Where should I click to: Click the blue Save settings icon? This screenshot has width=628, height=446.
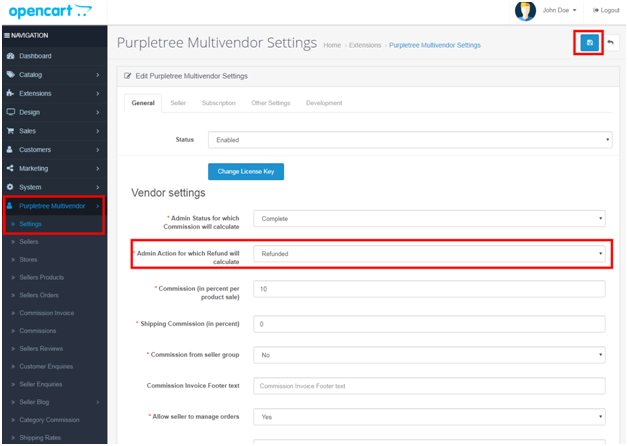pyautogui.click(x=589, y=42)
